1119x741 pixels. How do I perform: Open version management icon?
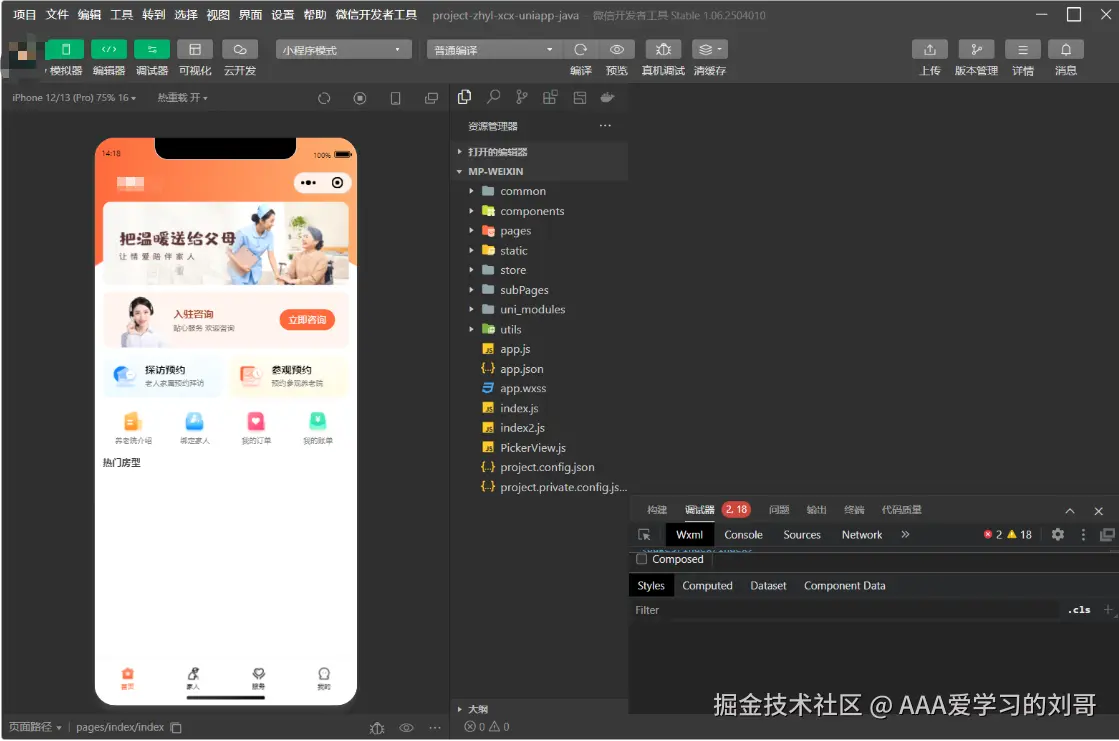click(x=976, y=49)
